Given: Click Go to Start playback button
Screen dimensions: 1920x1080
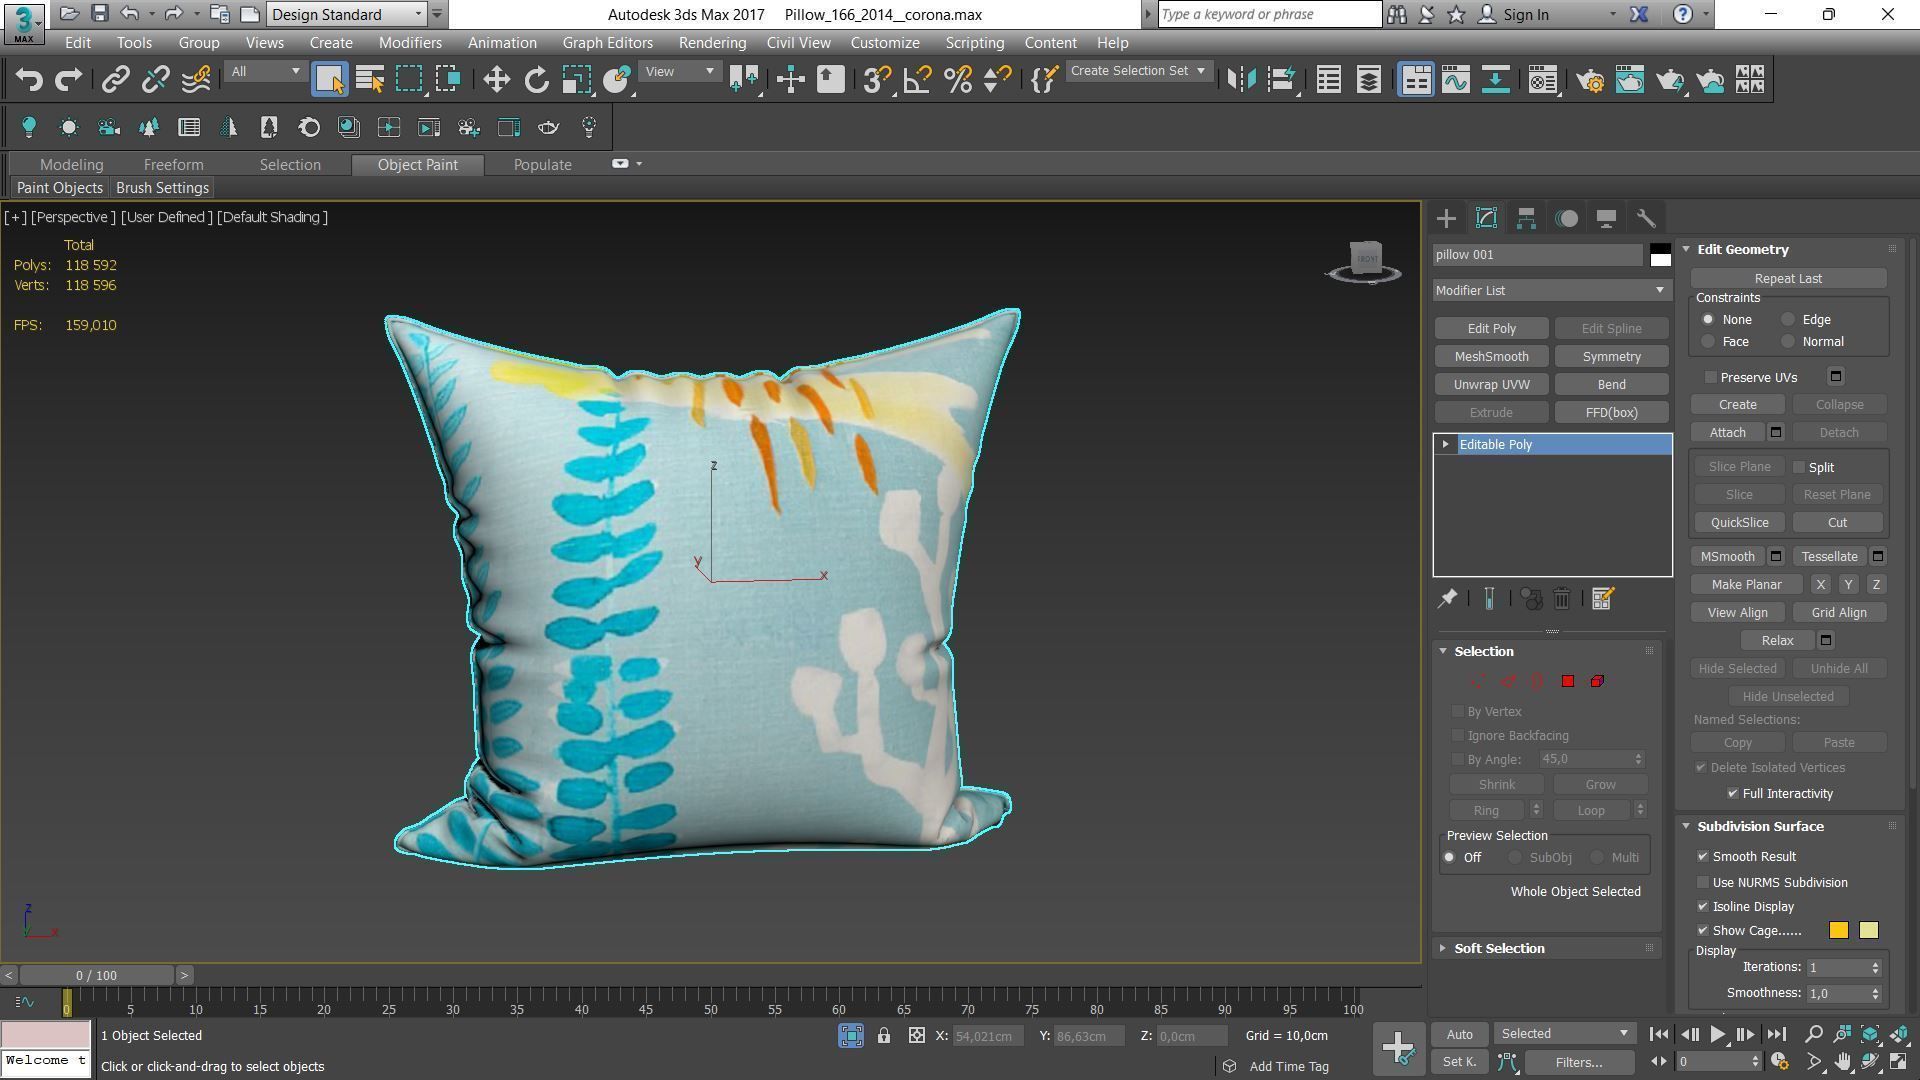Looking at the screenshot, I should click(x=1658, y=1034).
